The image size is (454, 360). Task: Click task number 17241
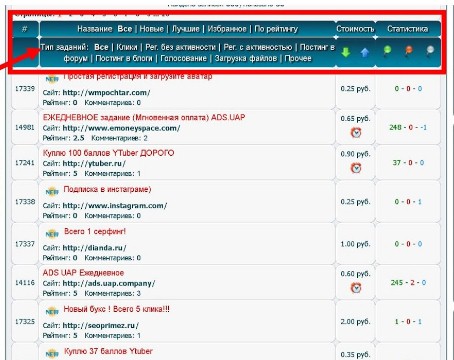tap(25, 163)
